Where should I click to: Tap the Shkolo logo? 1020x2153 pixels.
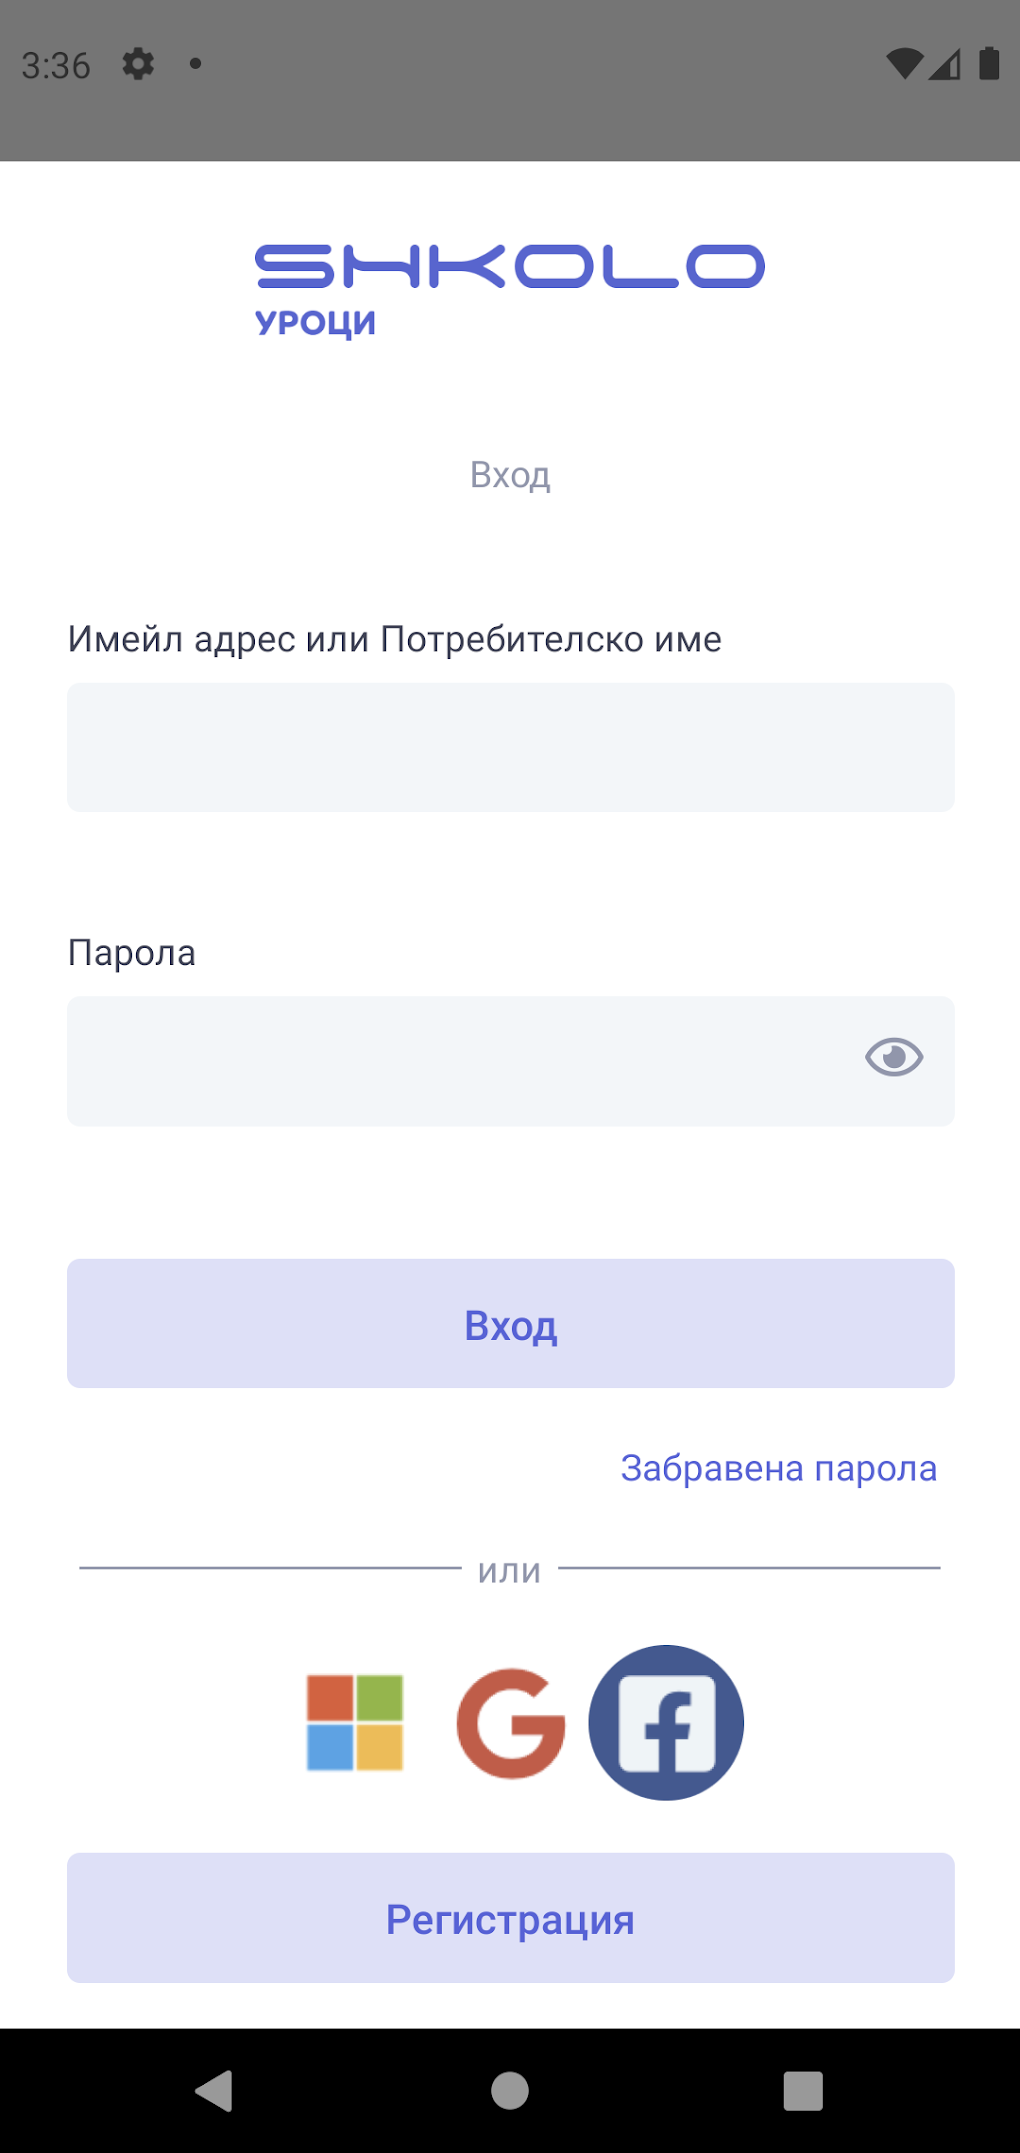pyautogui.click(x=510, y=267)
